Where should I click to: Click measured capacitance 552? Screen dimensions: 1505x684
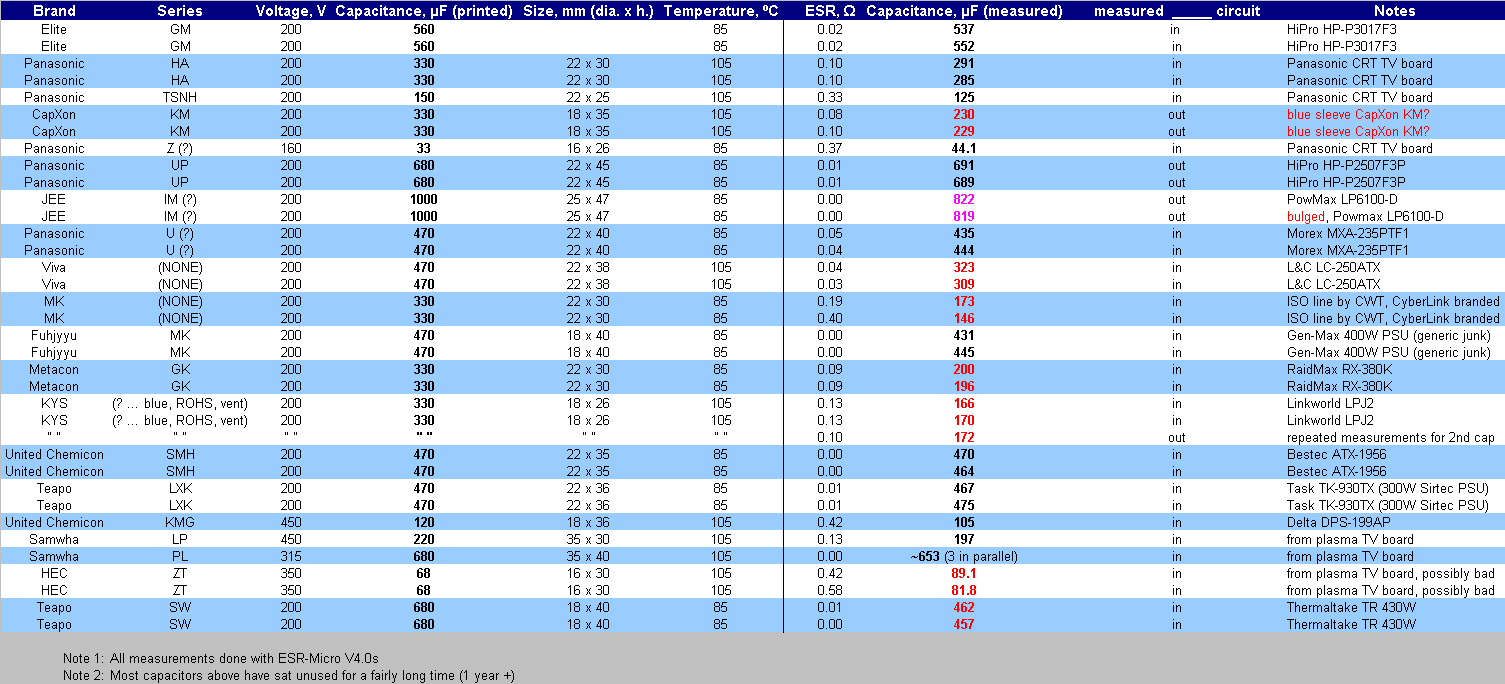click(964, 46)
